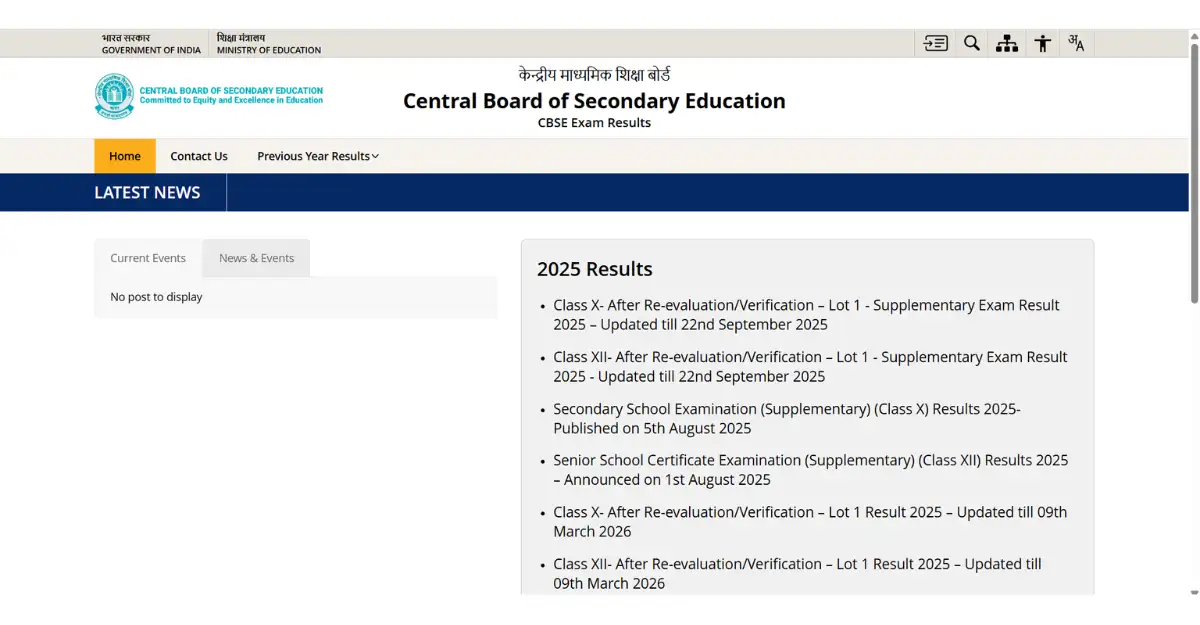Click the Ministry of Education link

click(x=269, y=44)
